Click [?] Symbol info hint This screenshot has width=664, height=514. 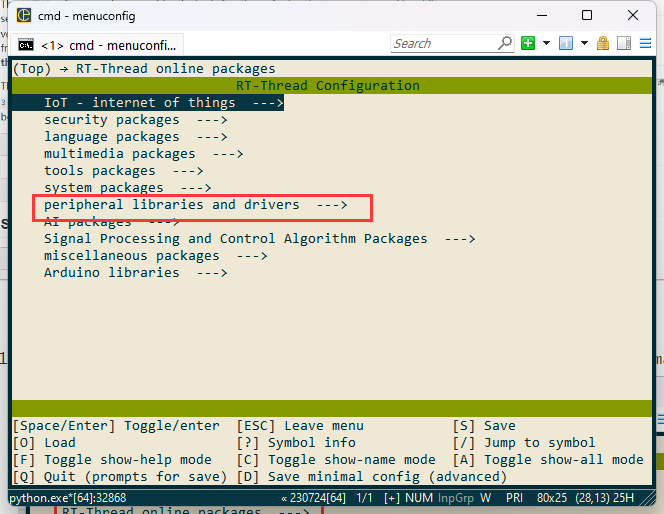point(296,443)
